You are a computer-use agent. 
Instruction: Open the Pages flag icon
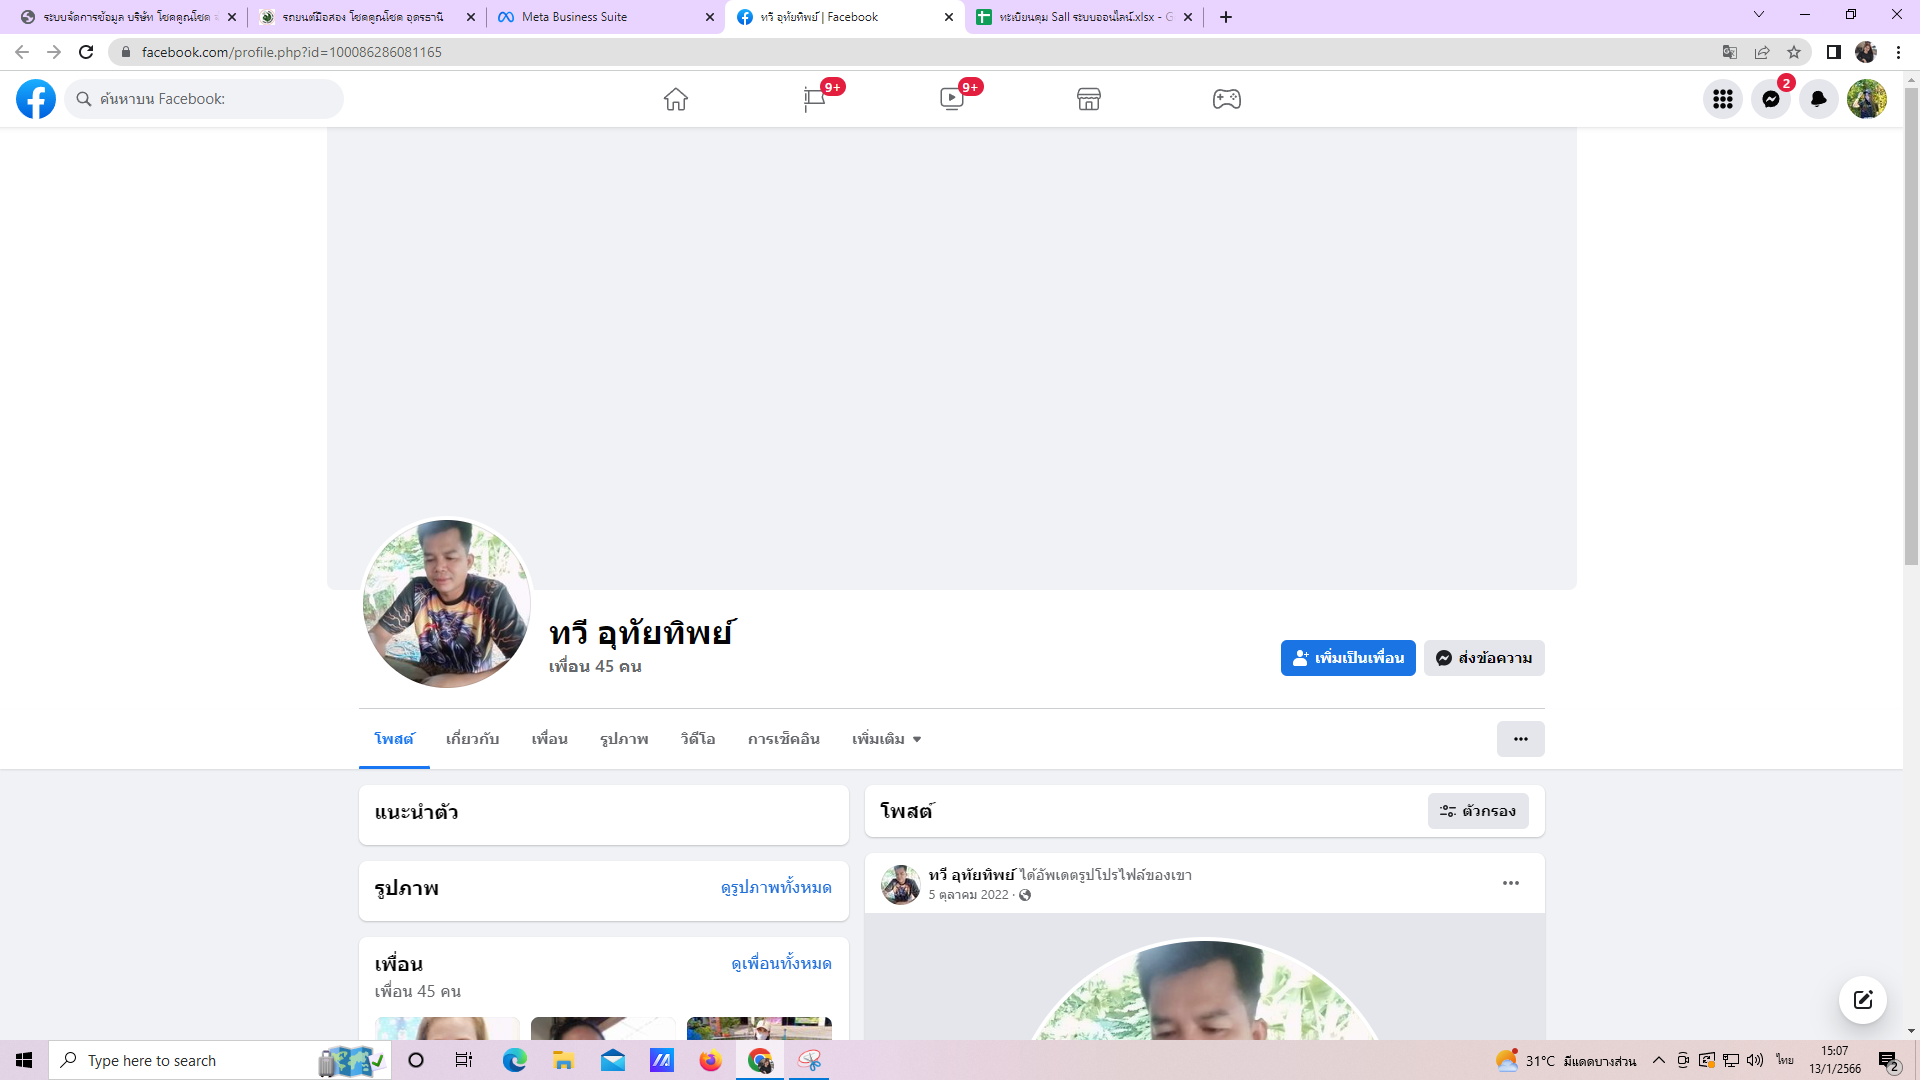click(x=814, y=99)
